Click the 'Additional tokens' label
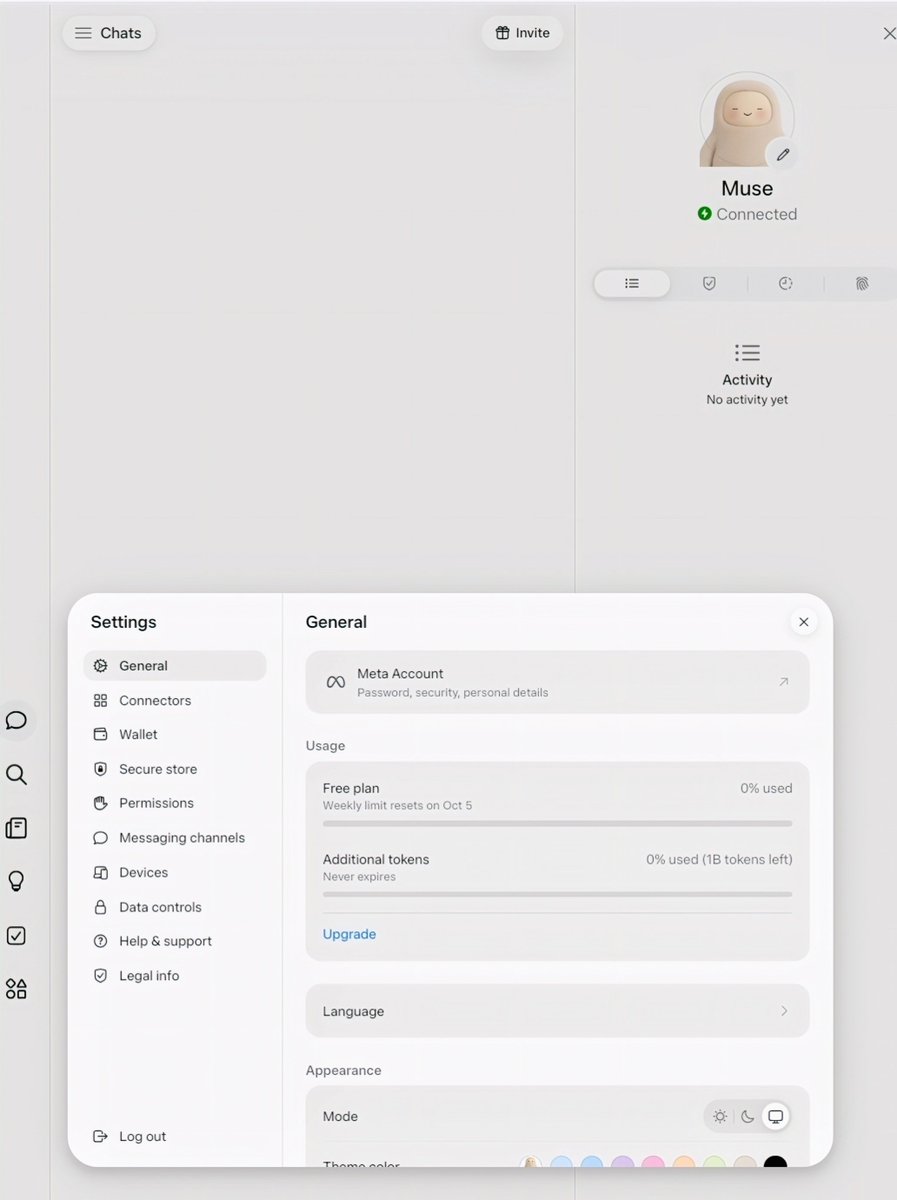Image resolution: width=897 pixels, height=1200 pixels. pyautogui.click(x=376, y=859)
